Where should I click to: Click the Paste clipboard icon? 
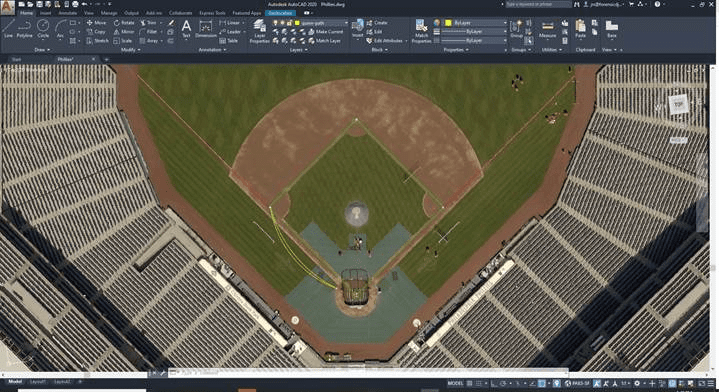point(581,29)
